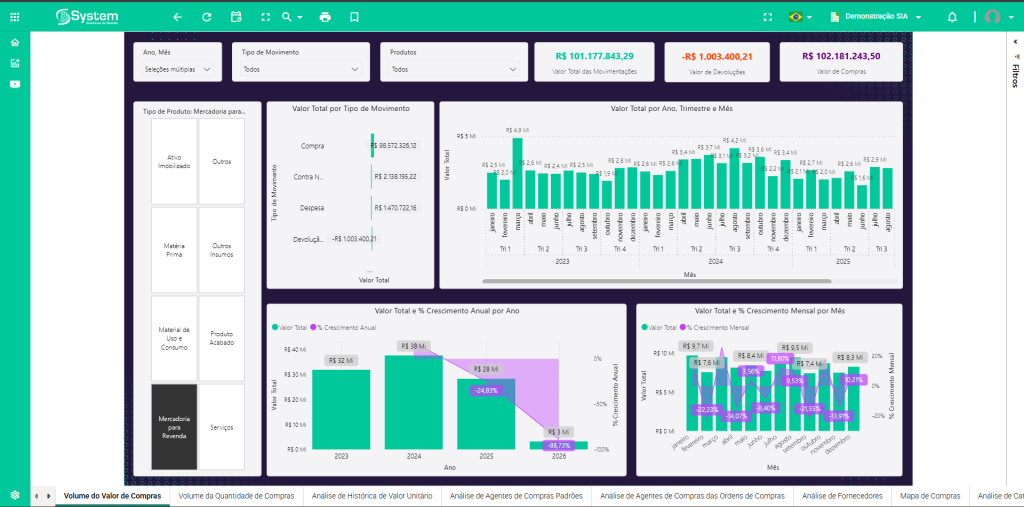The image size is (1024, 507).
Task: Open notifications bell
Action: coord(952,17)
